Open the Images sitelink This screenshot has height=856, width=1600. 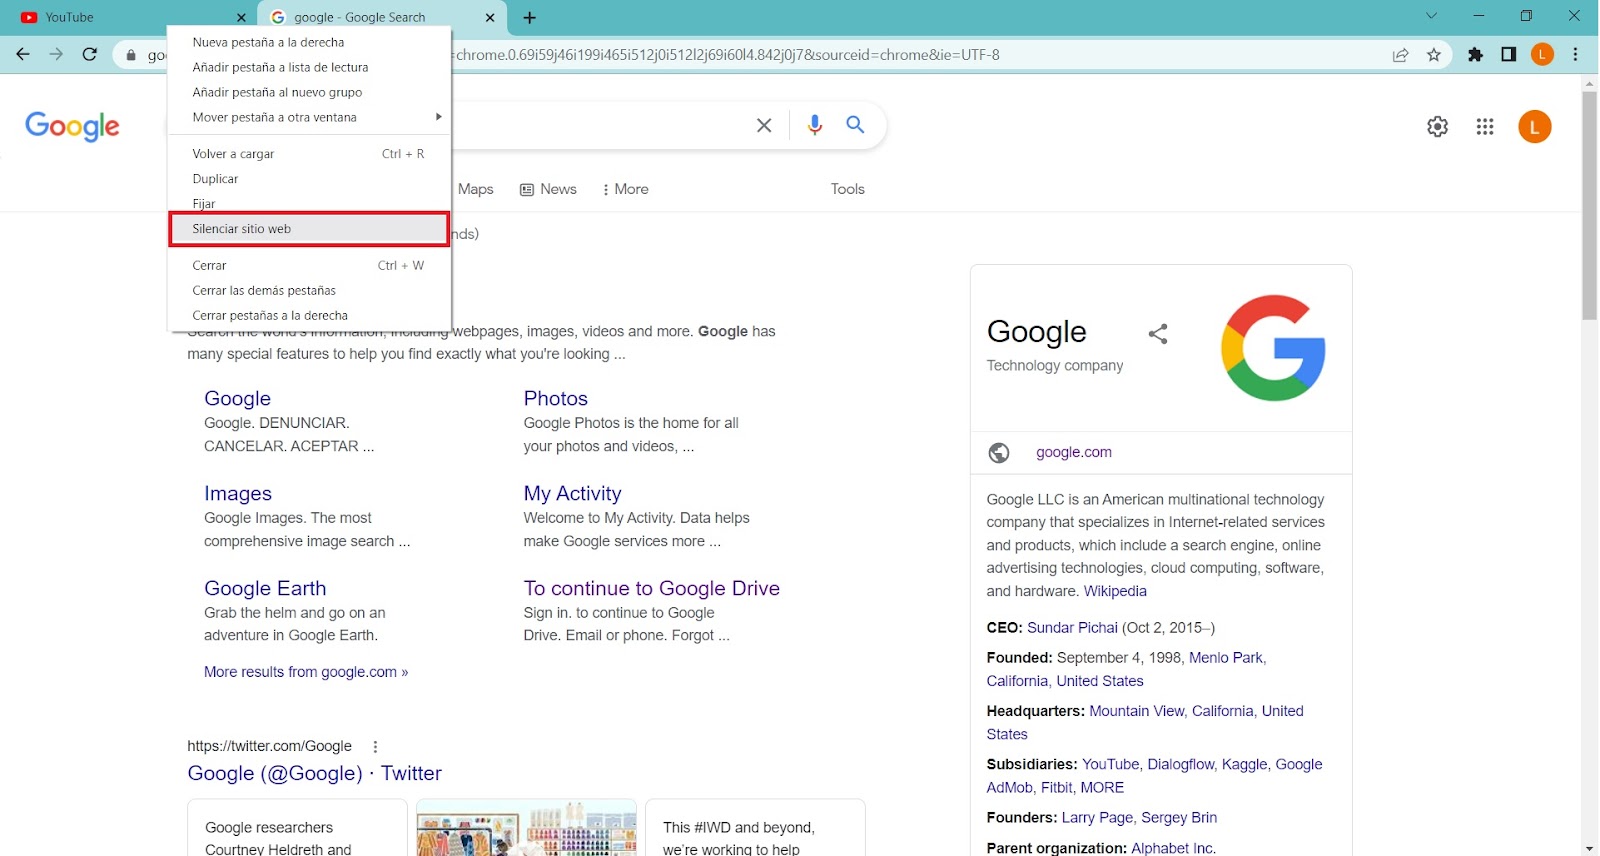click(238, 494)
